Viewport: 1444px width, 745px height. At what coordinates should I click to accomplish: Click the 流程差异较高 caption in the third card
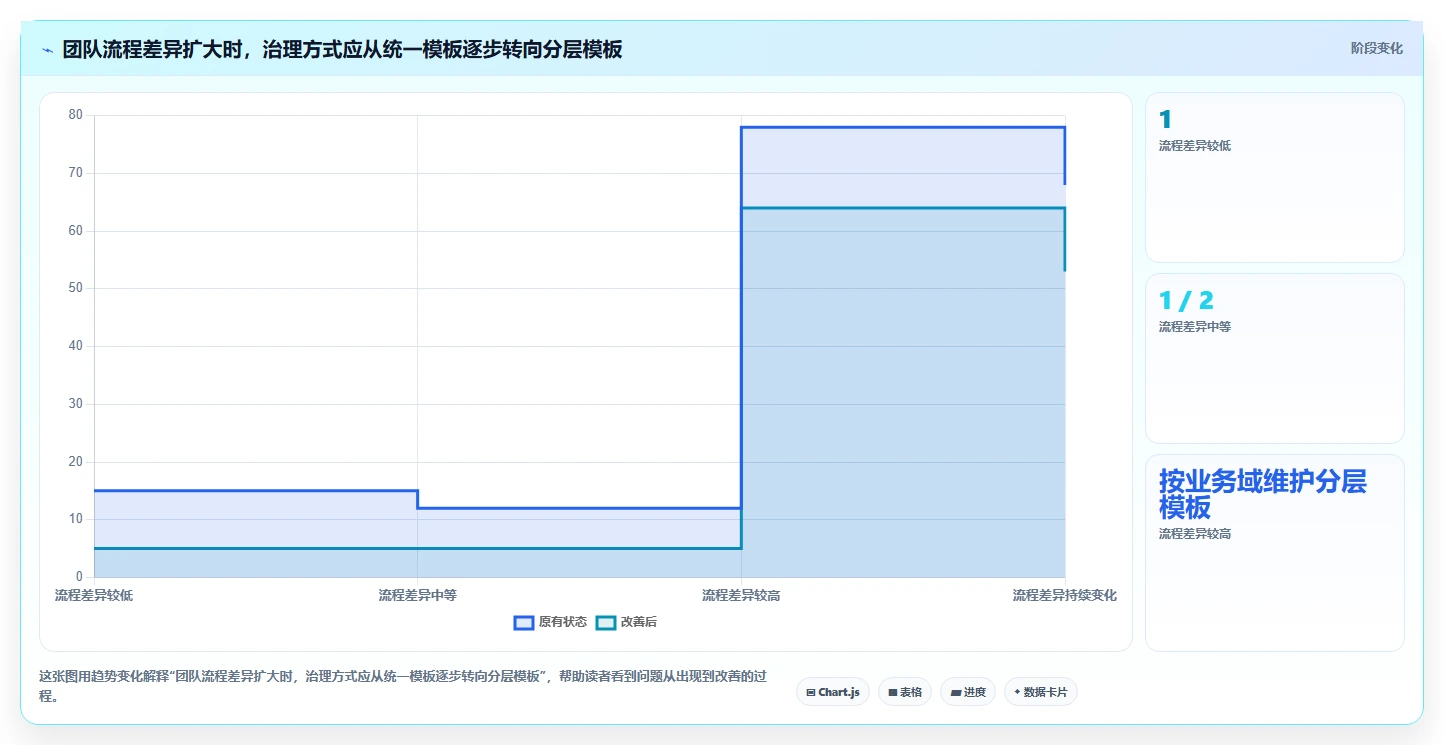point(1195,534)
